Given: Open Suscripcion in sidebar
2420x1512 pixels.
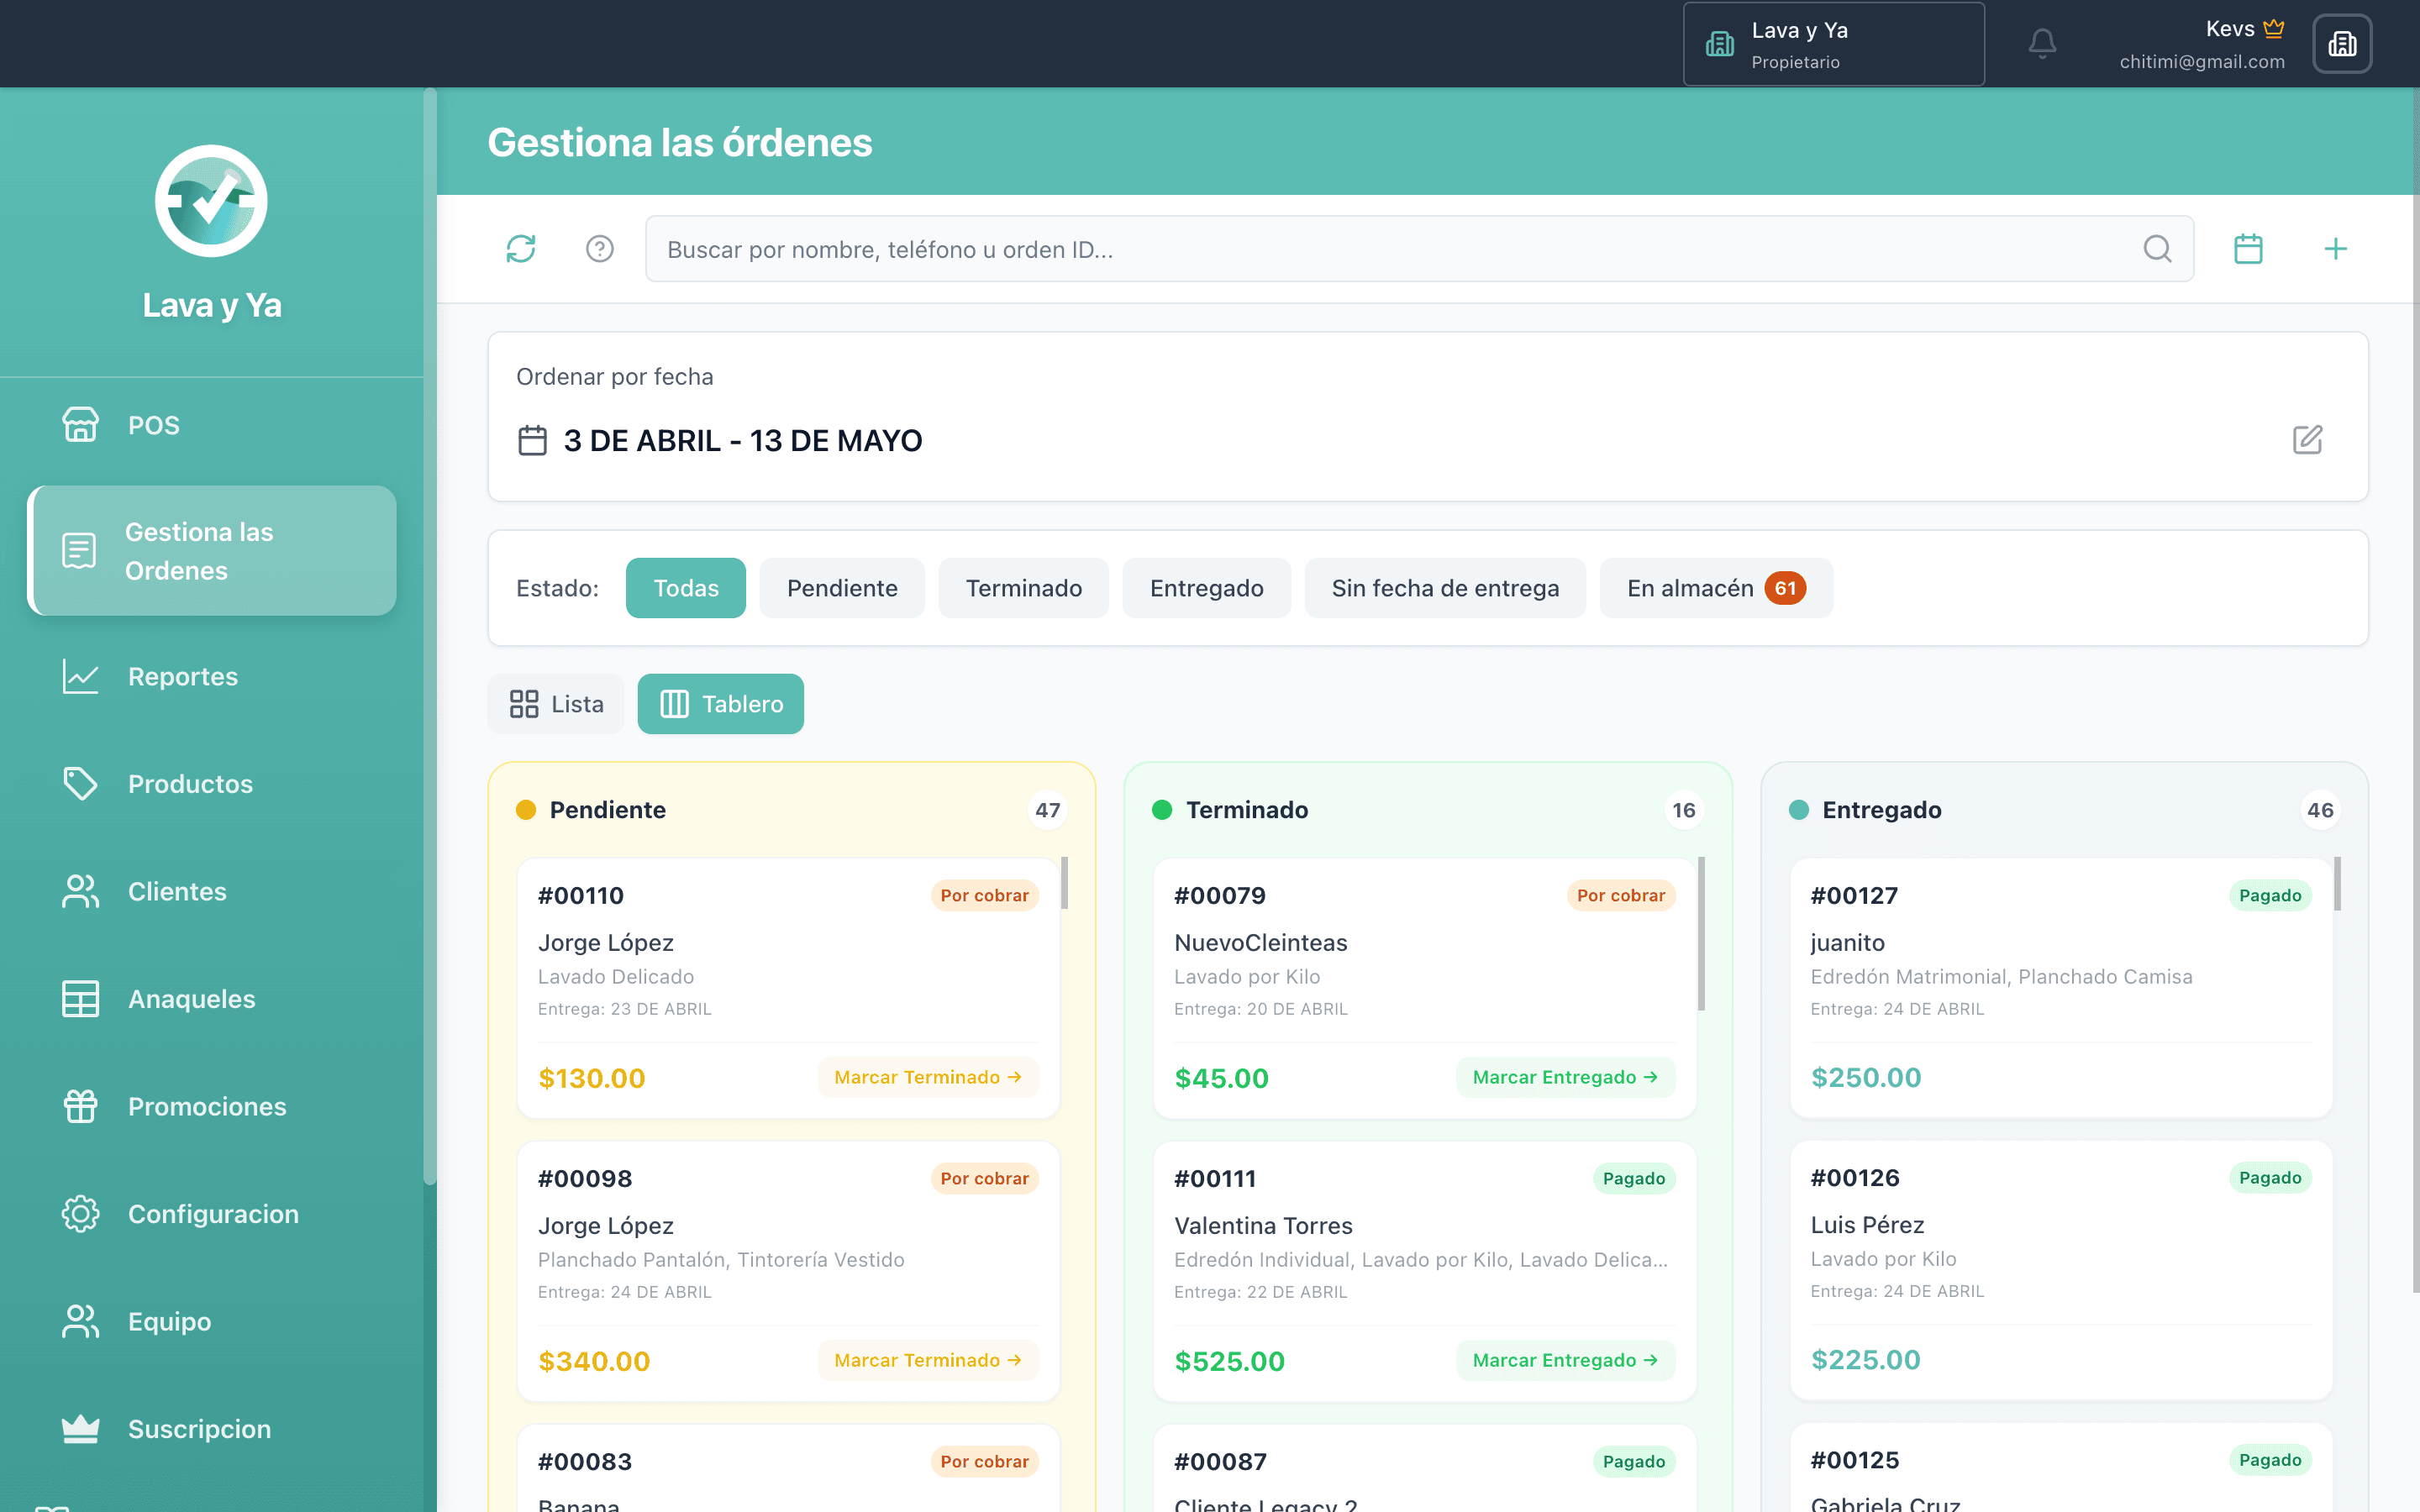Looking at the screenshot, I should click(x=212, y=1429).
